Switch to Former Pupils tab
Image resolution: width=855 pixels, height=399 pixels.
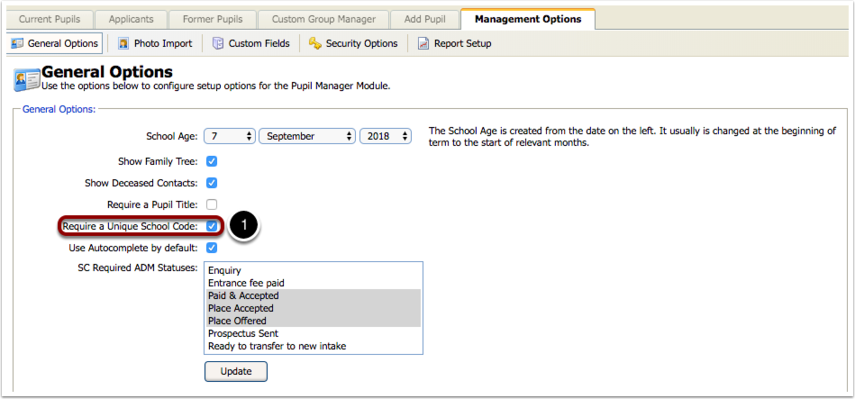[212, 19]
